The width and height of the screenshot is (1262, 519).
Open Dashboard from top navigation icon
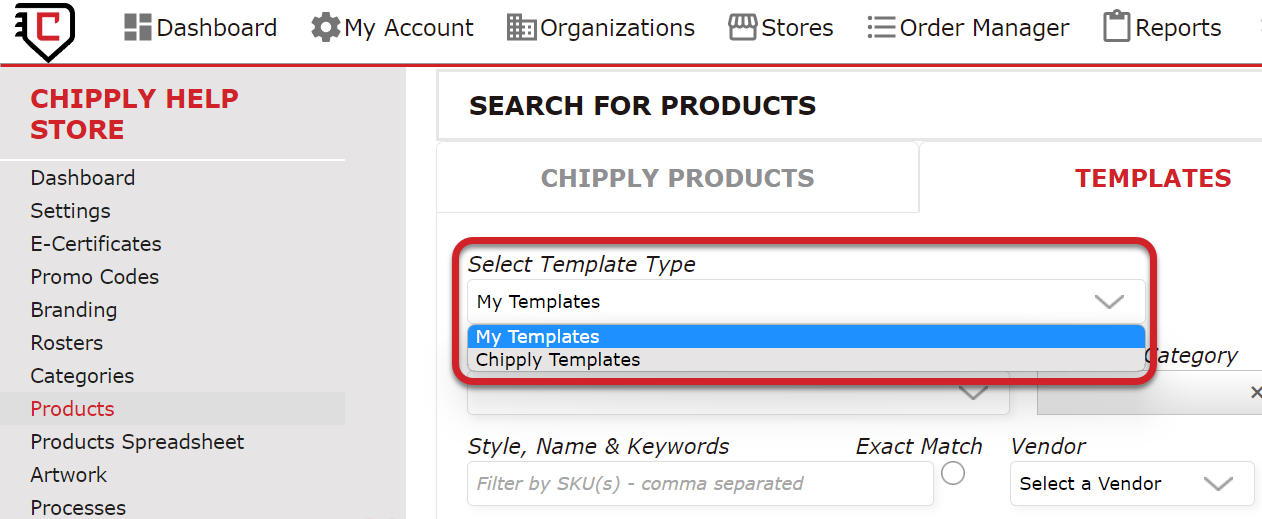[x=138, y=27]
